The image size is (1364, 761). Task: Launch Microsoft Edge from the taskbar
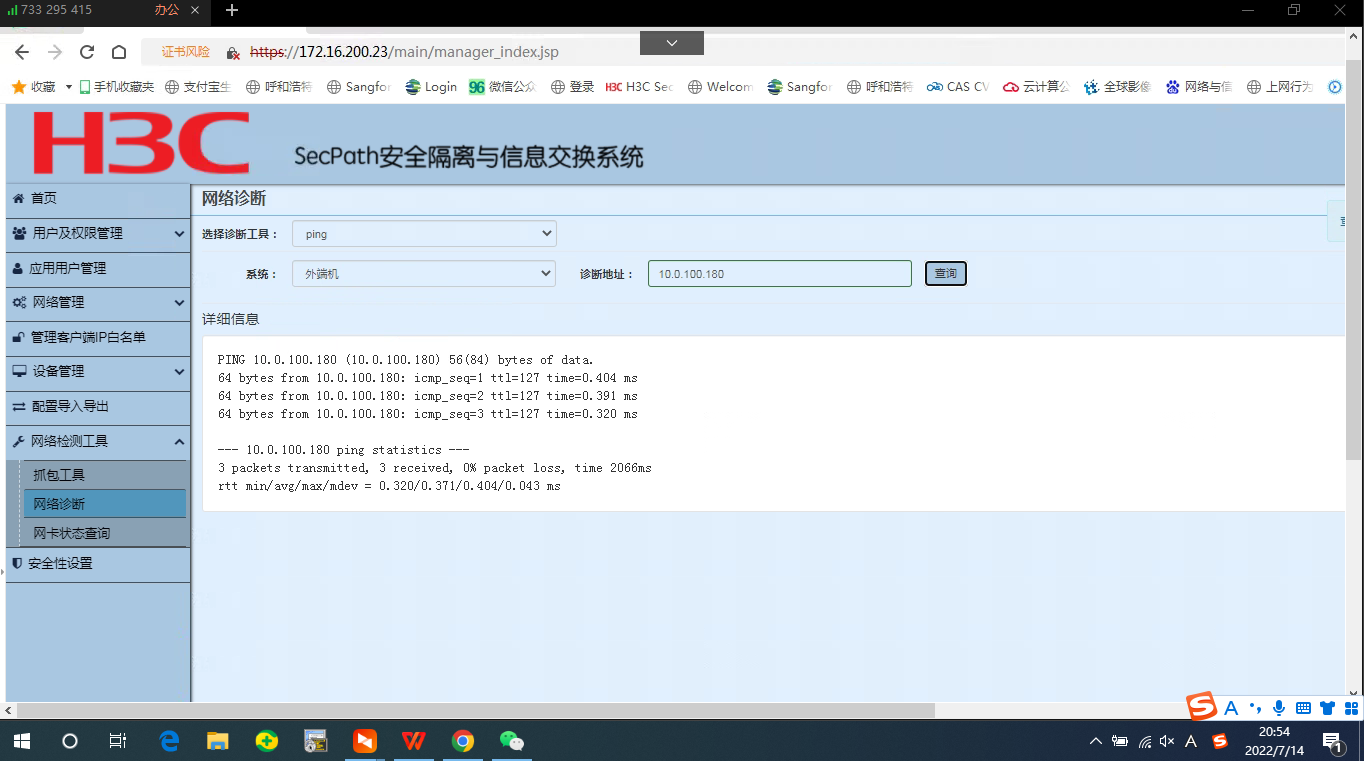click(x=169, y=741)
